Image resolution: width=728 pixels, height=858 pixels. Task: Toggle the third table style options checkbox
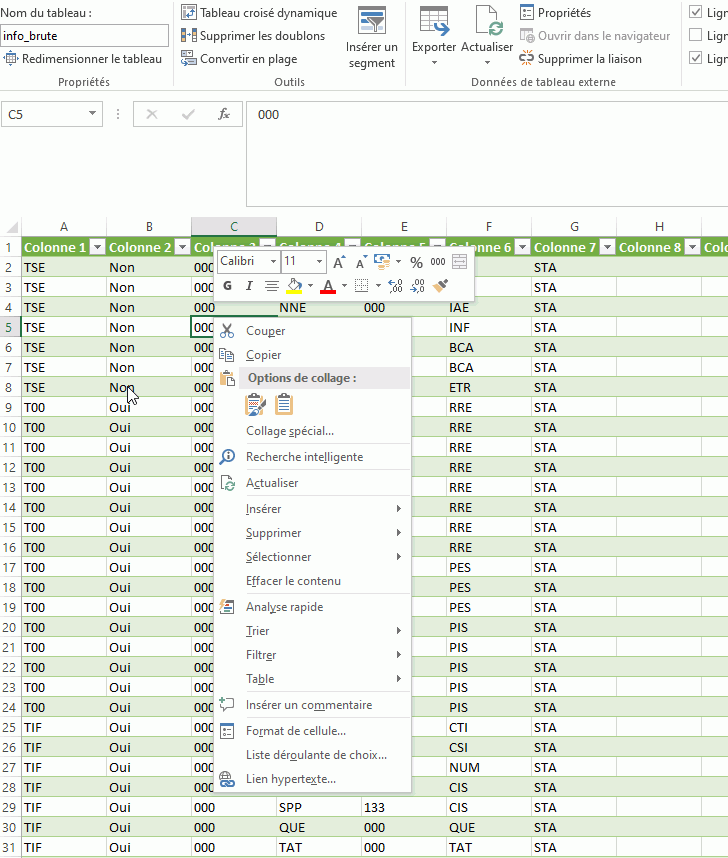coord(697,58)
